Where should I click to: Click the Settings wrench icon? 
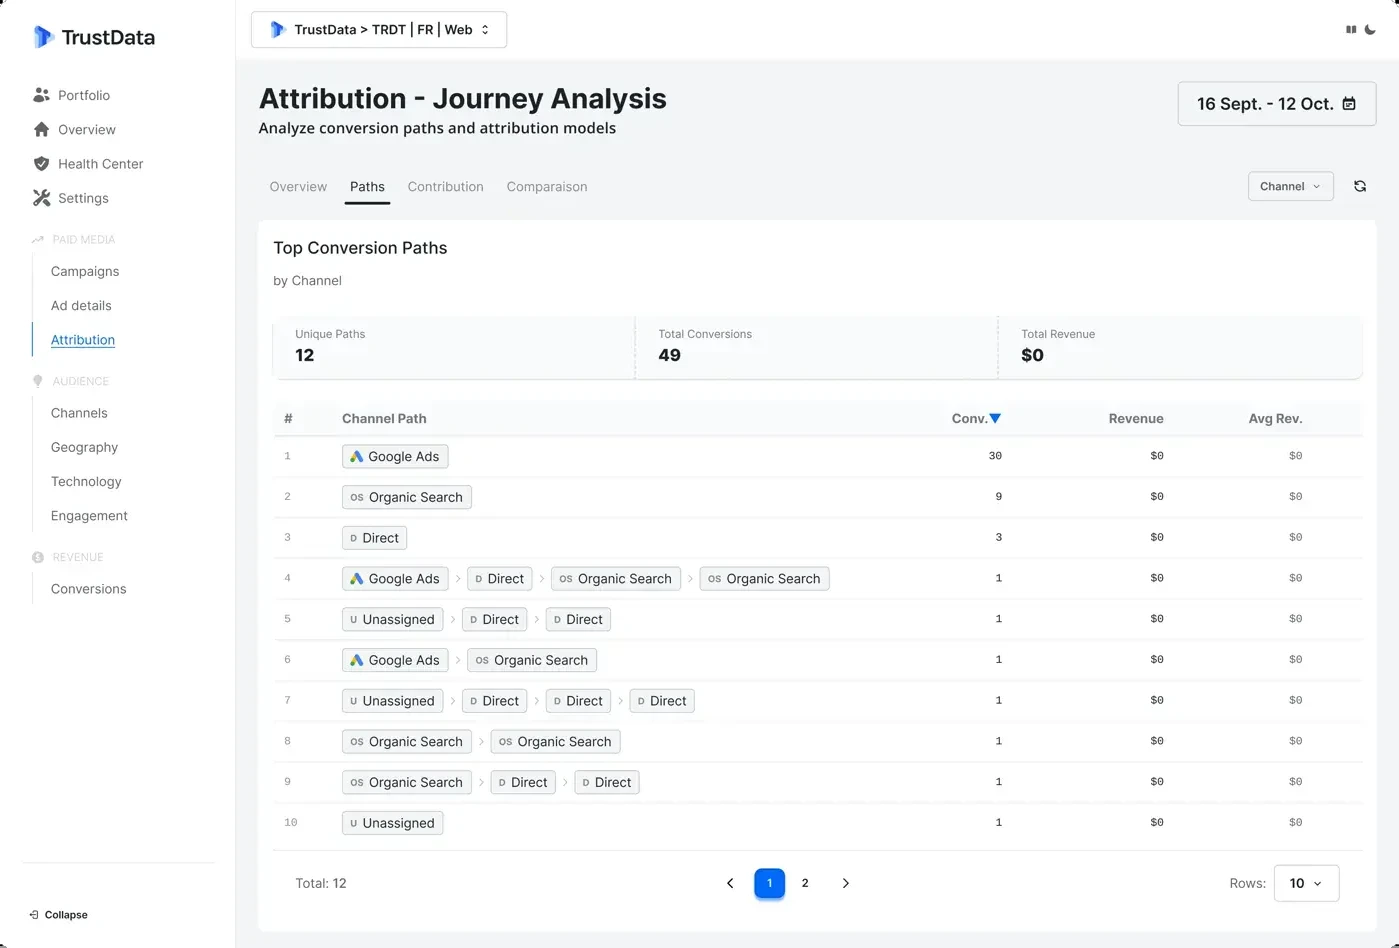tap(40, 198)
